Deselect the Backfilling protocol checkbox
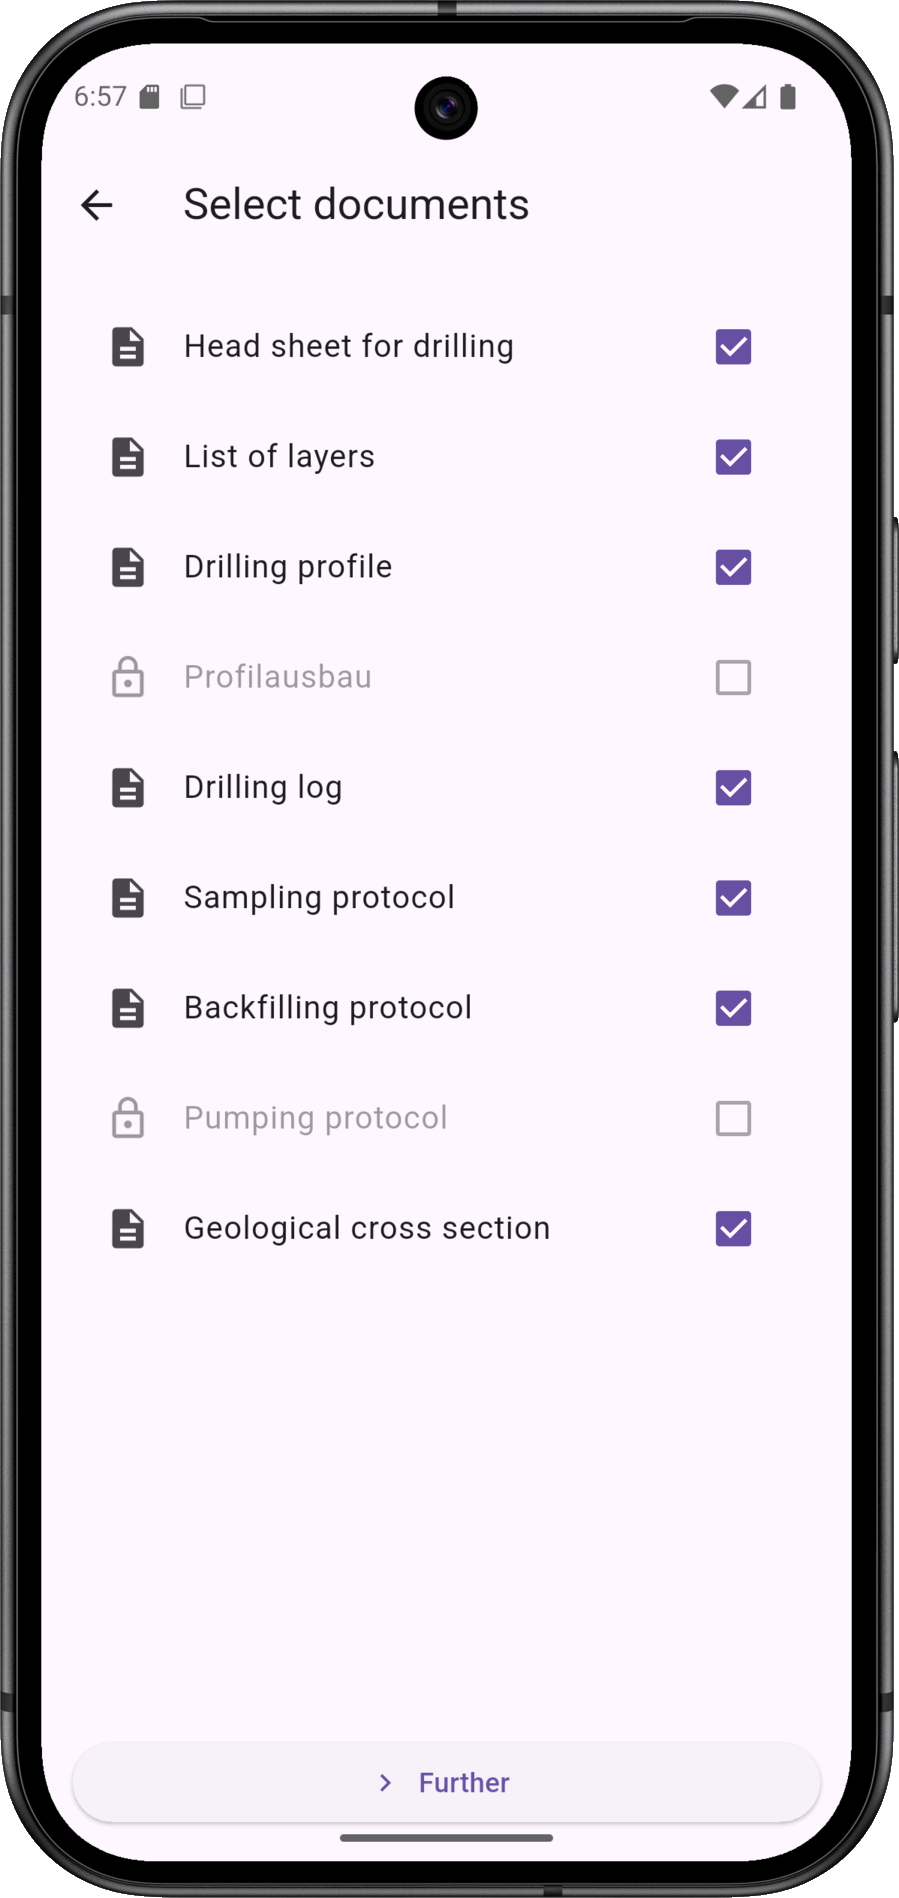899x1898 pixels. [733, 1008]
